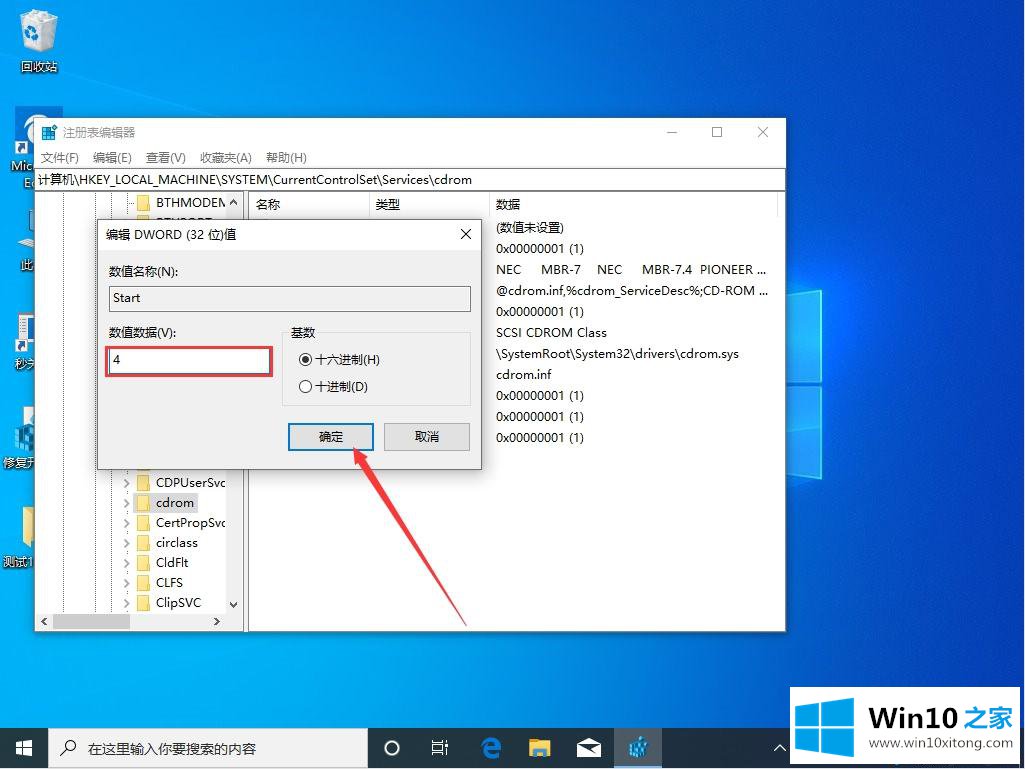Screen dimensions: 1025x769
Task: Open the Recycle Bin desktop icon
Action: pyautogui.click(x=39, y=40)
